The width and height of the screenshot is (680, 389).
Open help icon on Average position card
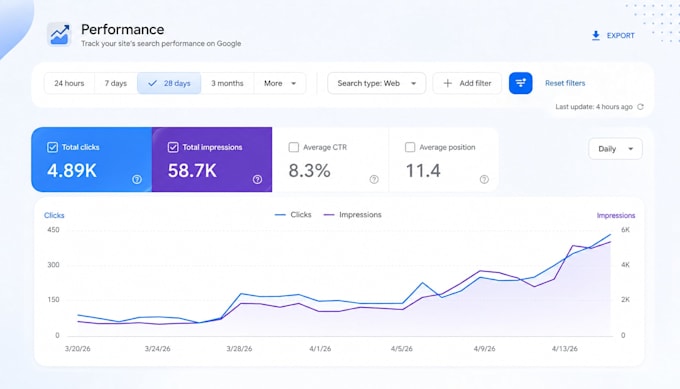(484, 179)
